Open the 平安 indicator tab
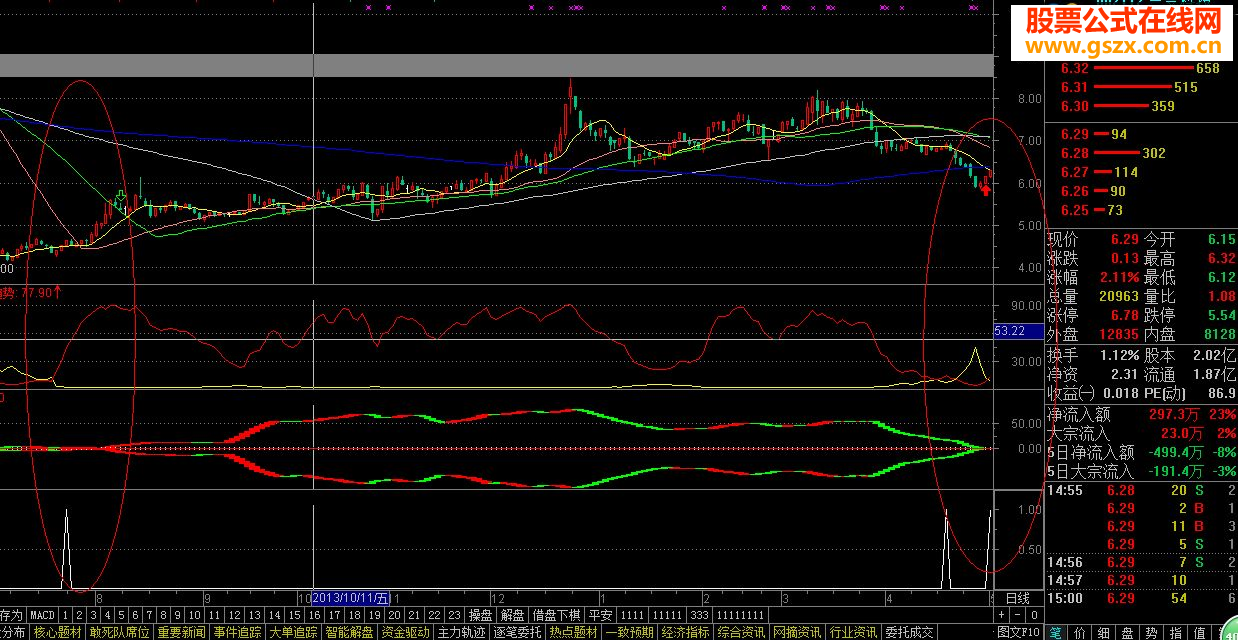The image size is (1238, 640). tap(599, 615)
